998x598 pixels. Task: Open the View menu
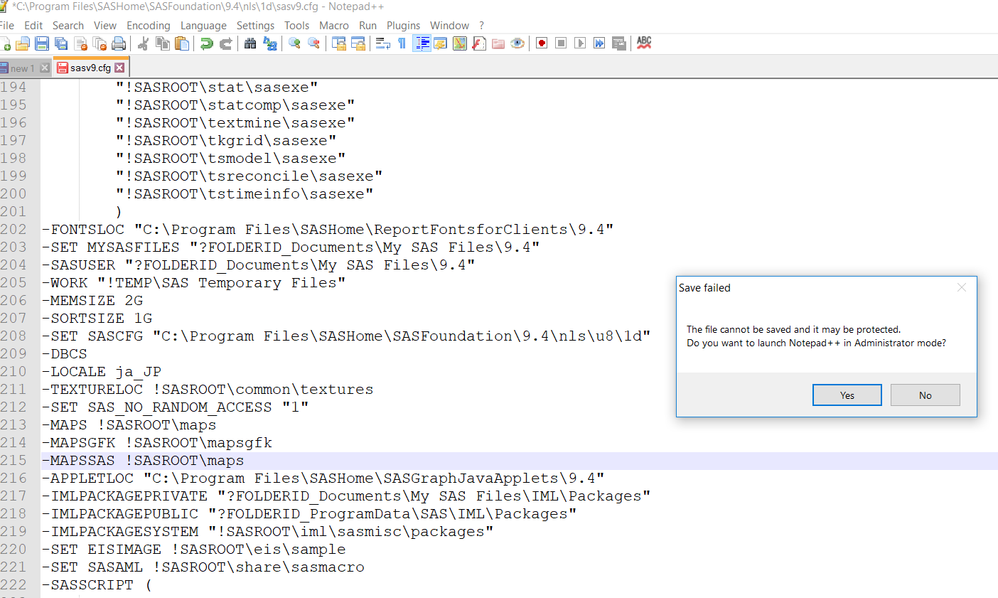click(x=105, y=25)
